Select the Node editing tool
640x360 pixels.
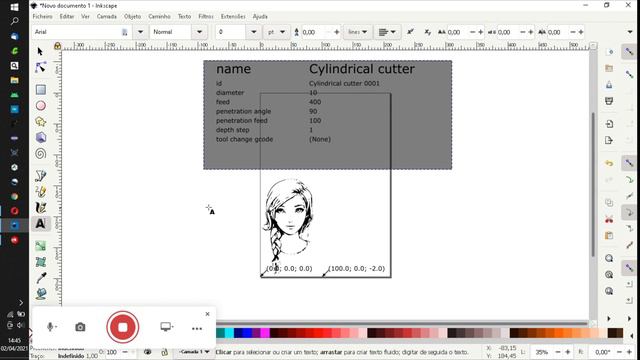(x=40, y=67)
